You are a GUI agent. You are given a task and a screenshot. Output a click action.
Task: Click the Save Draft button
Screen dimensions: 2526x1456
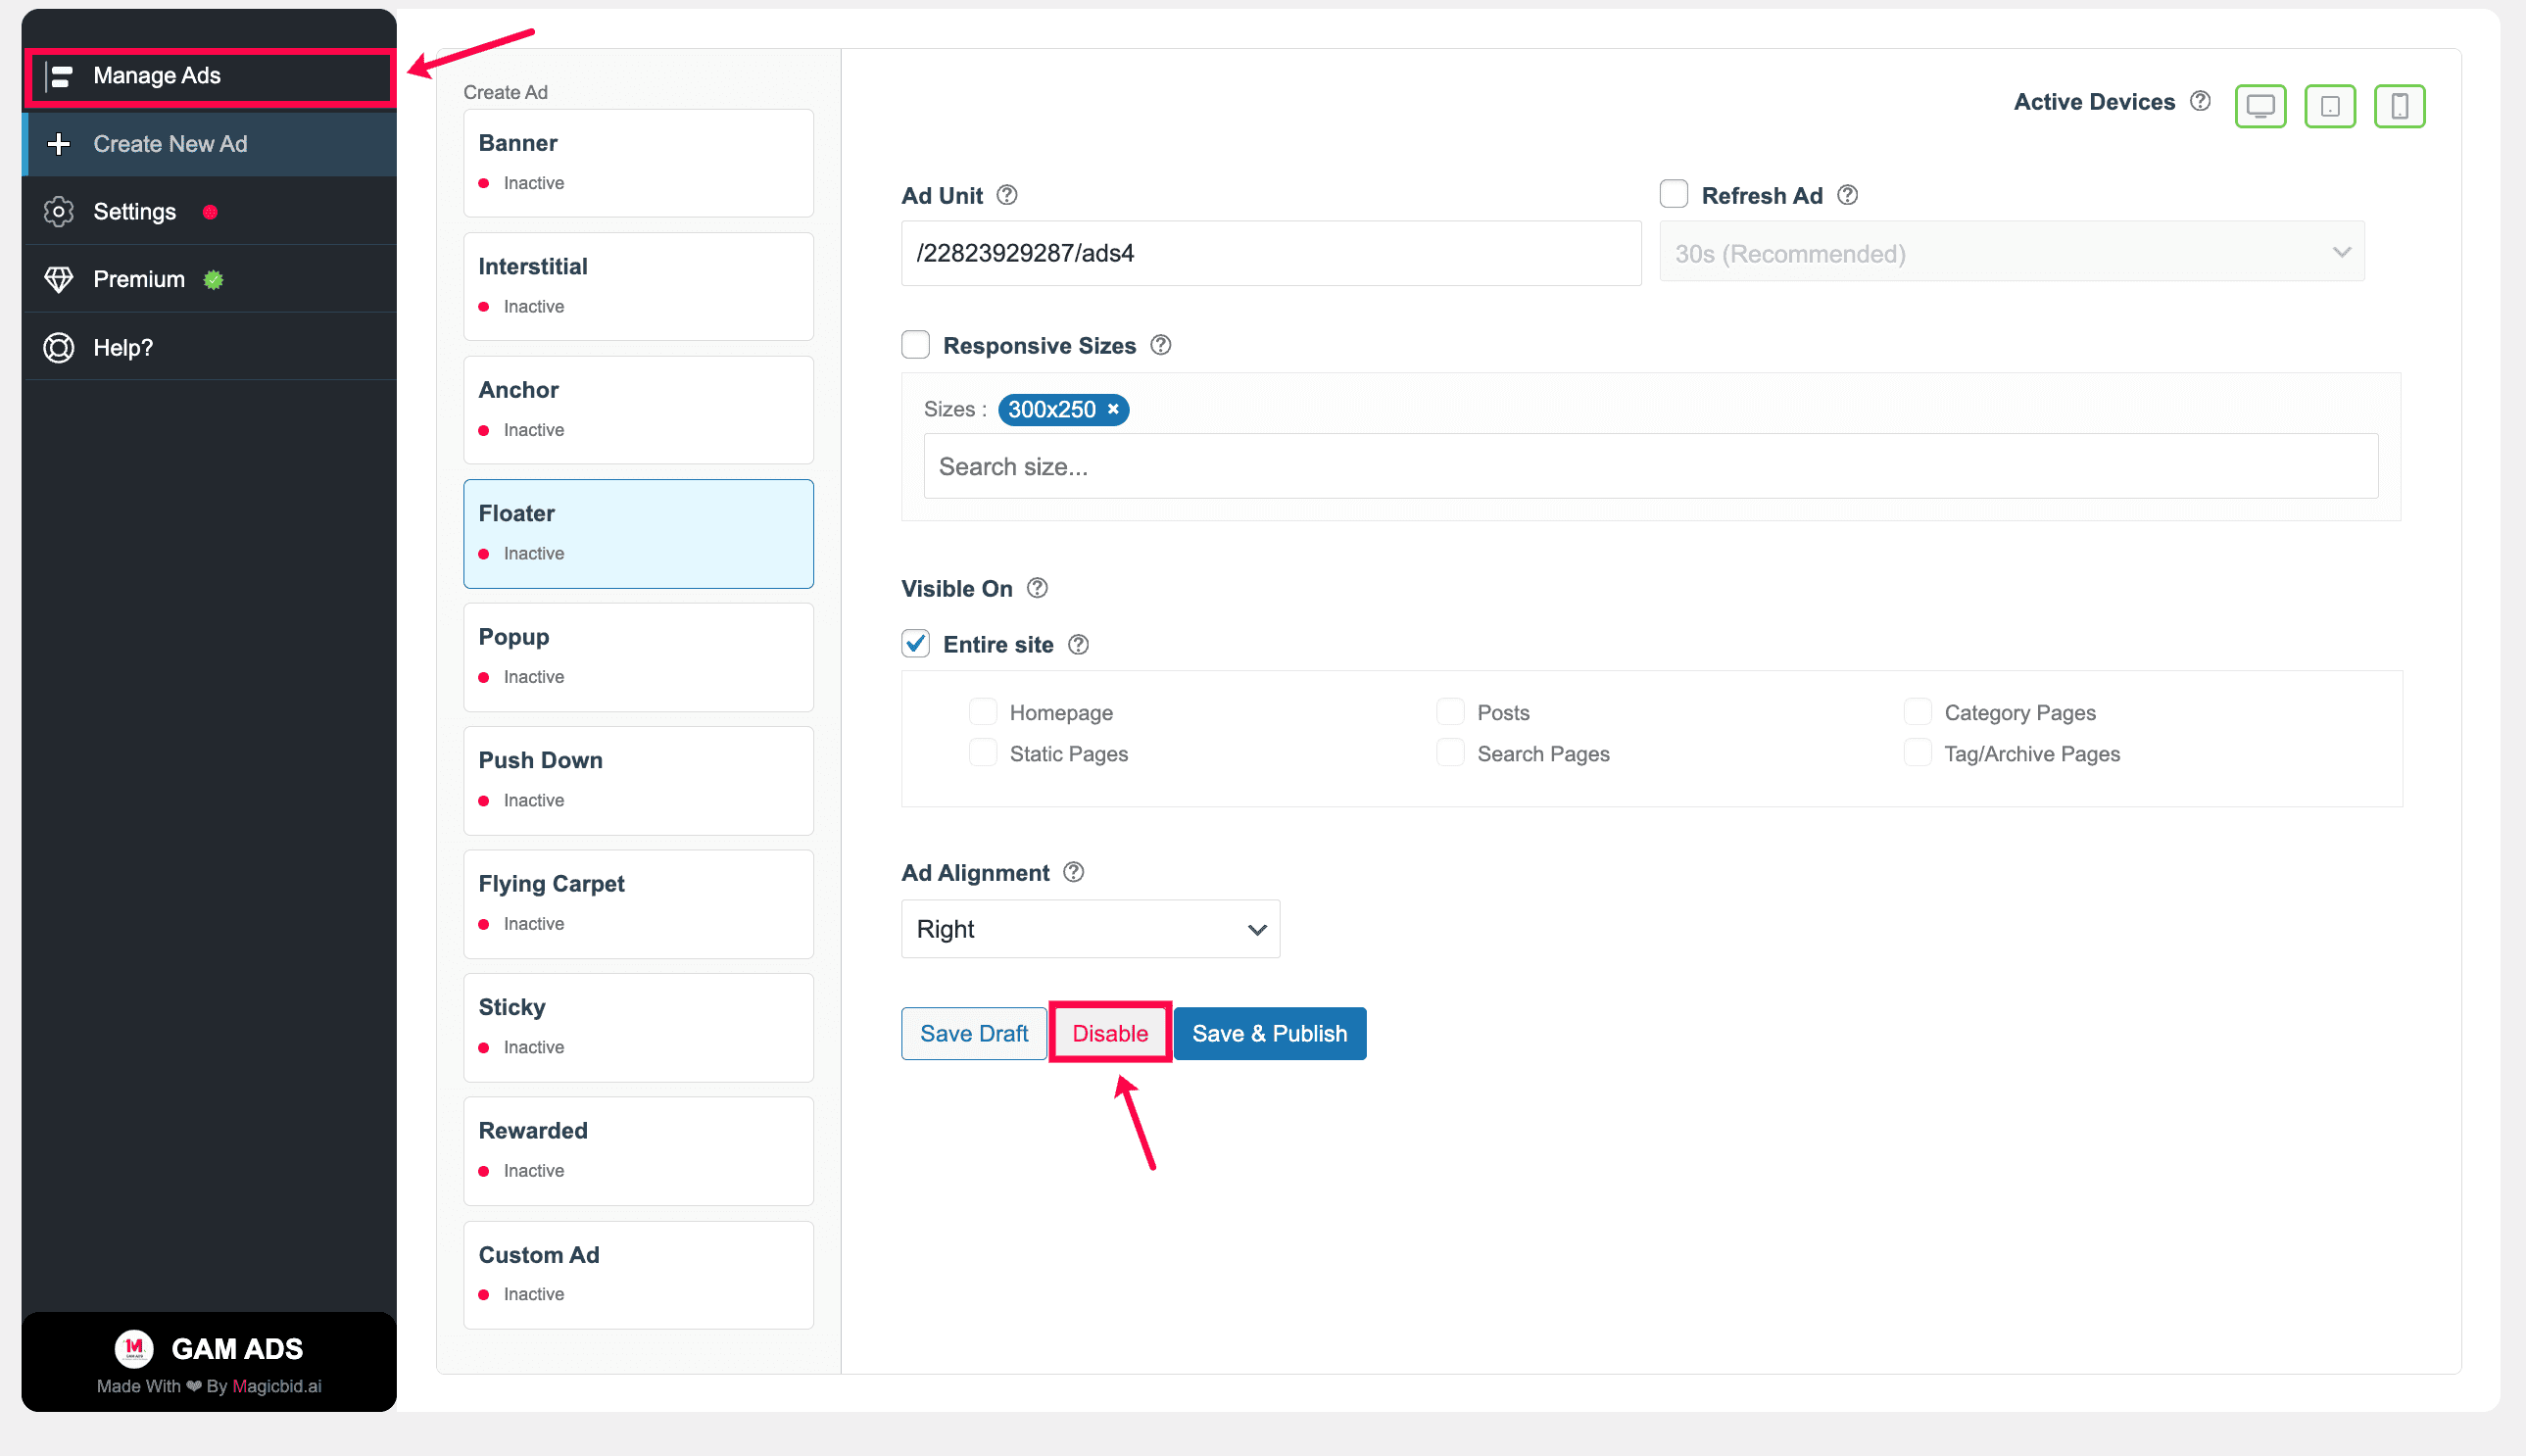(973, 1033)
